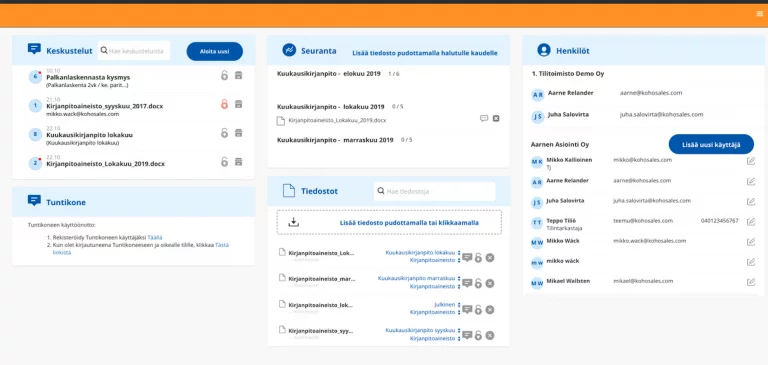Screen dimensions: 768x365
Task: Unlock the red-locked Kirjanpitoaineisto_syyskuu_2017.docx conversation
Action: (224, 104)
